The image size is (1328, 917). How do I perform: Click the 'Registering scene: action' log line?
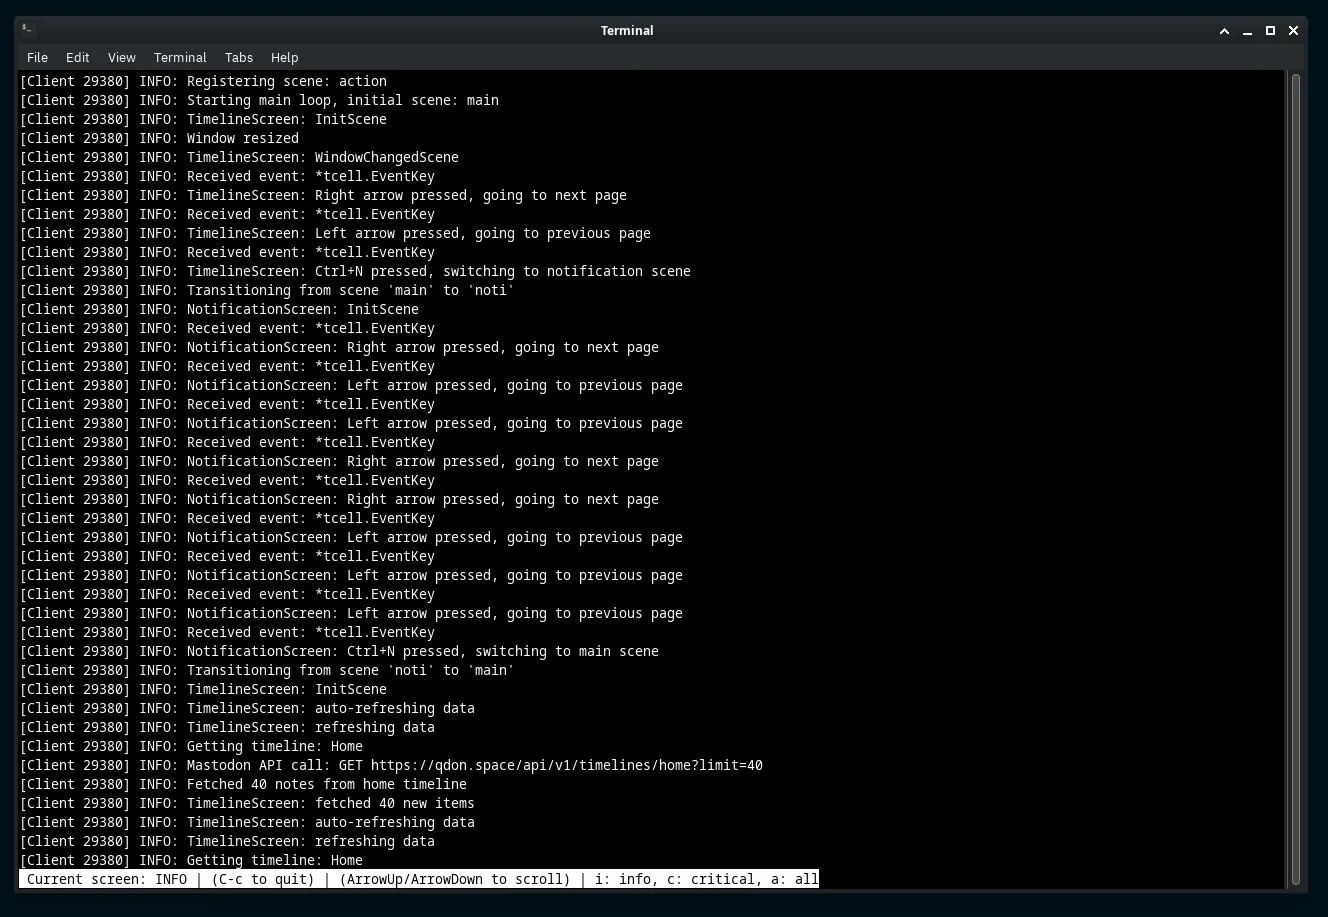coord(286,81)
